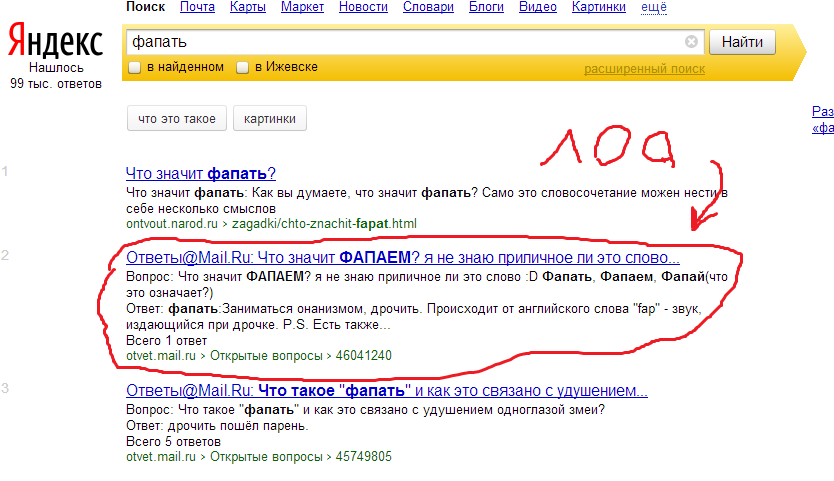Click the 'Открытые вопросы' breadcrumb above 46041240
834x481 pixels.
point(266,355)
